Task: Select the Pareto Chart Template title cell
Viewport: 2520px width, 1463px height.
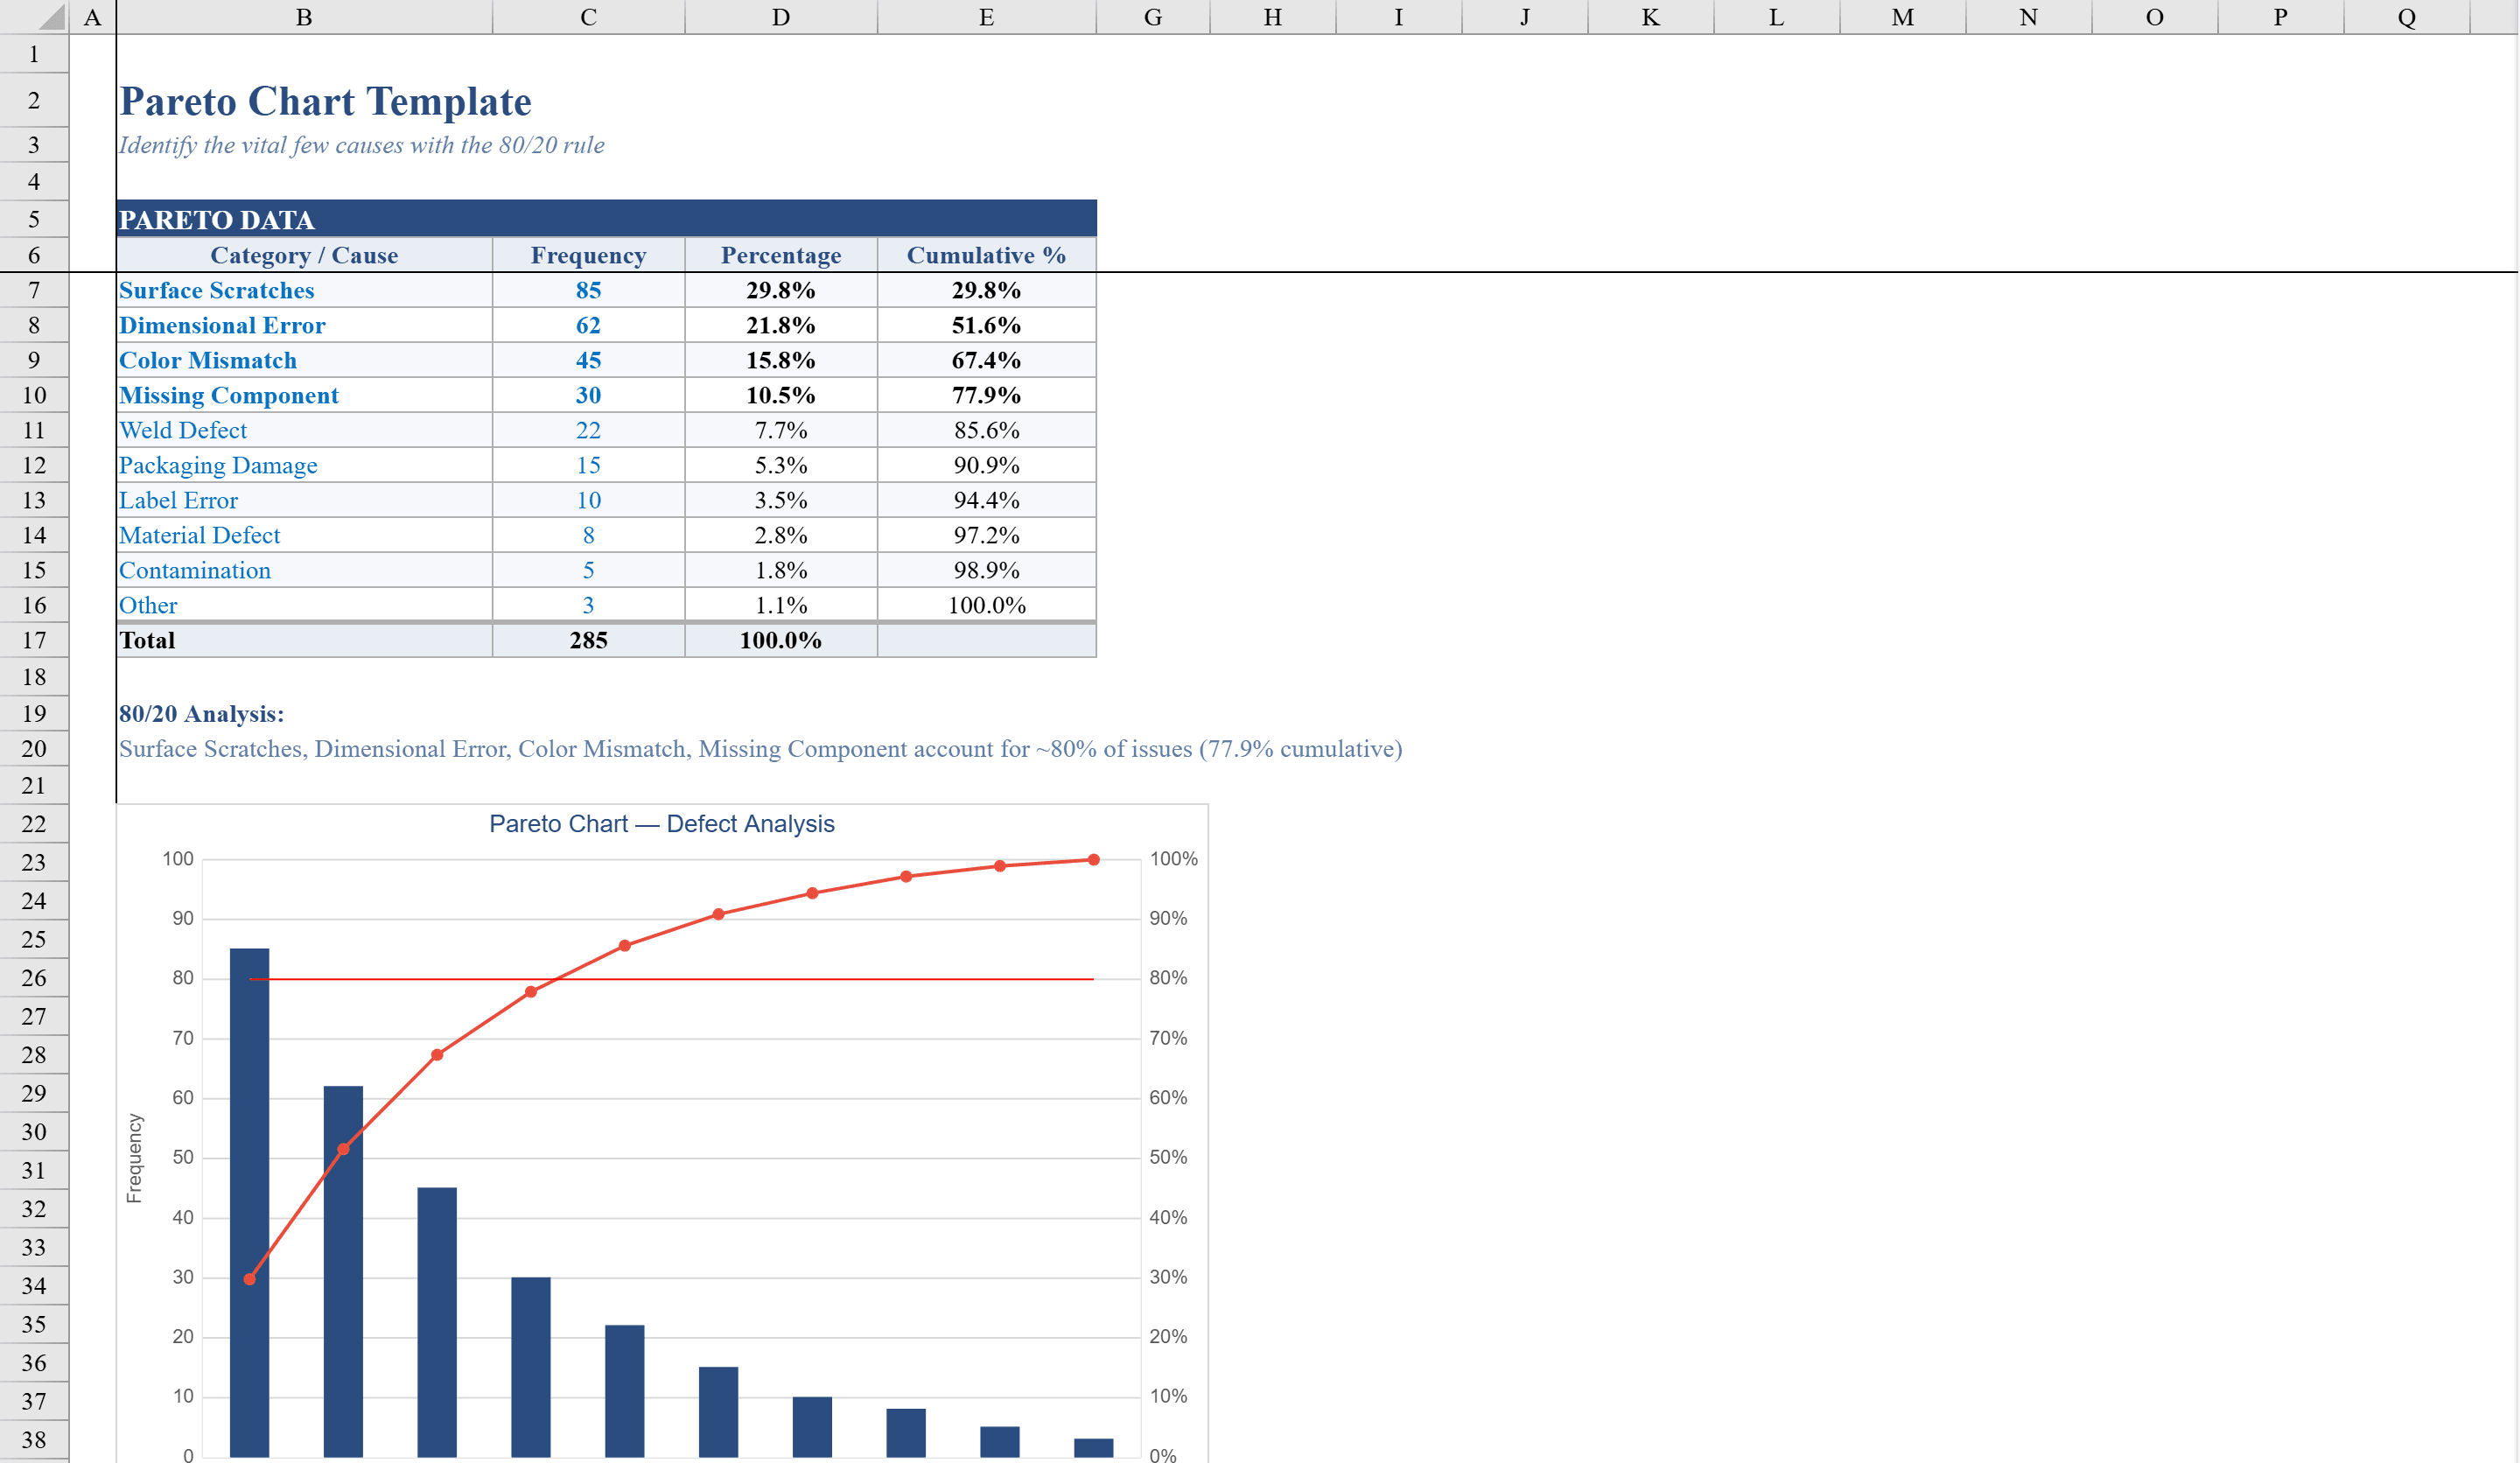Action: coord(325,100)
